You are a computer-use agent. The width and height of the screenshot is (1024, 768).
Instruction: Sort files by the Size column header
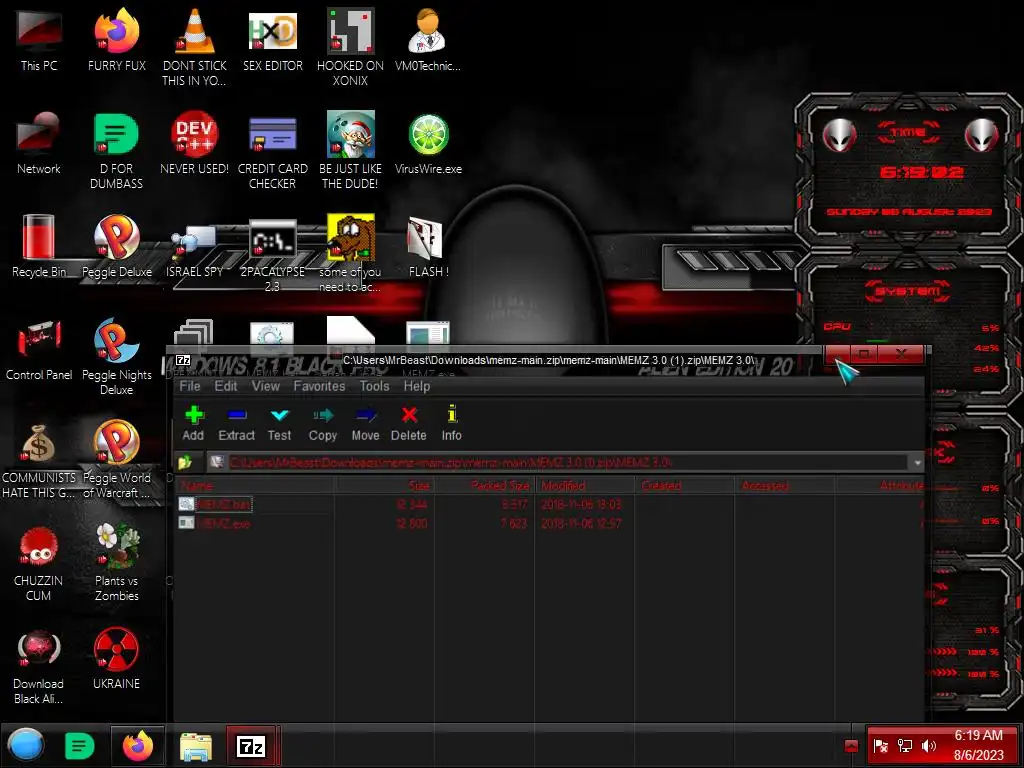point(384,485)
